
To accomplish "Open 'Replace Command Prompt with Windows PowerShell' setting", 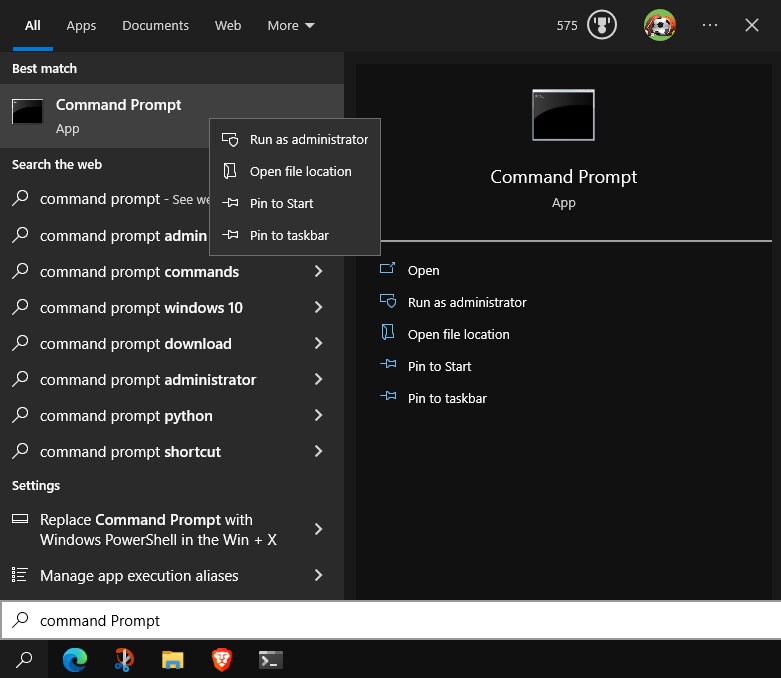I will pyautogui.click(x=172, y=529).
